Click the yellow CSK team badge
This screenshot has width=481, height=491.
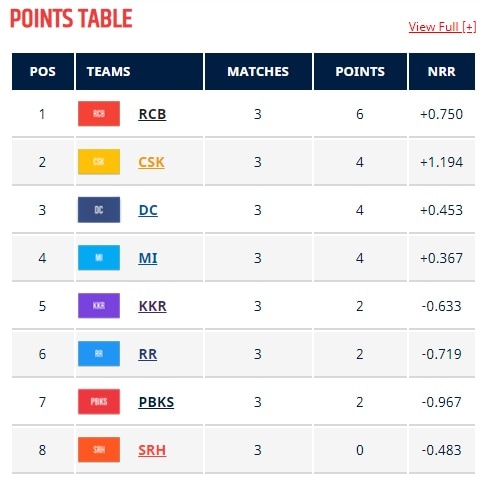(x=99, y=162)
